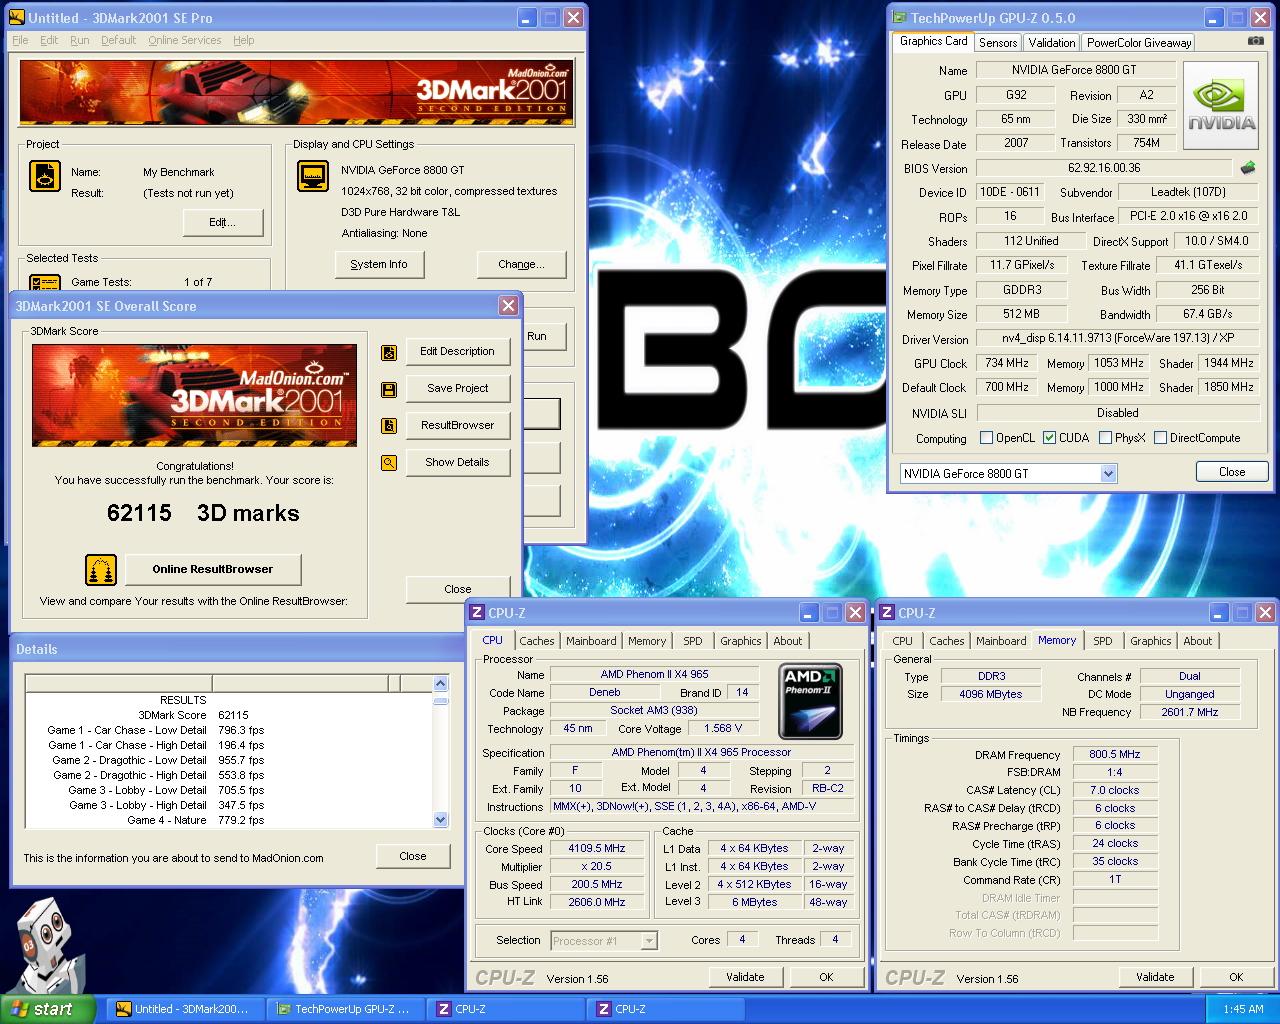Screen dimensions: 1280x1024
Task: Open the GPU selection dropdown in GPU-Z
Action: coord(1108,473)
